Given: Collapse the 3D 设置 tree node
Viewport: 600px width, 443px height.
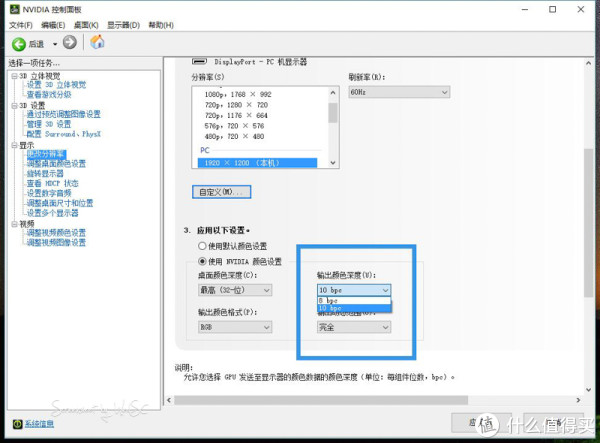Looking at the screenshot, I should click(x=14, y=105).
